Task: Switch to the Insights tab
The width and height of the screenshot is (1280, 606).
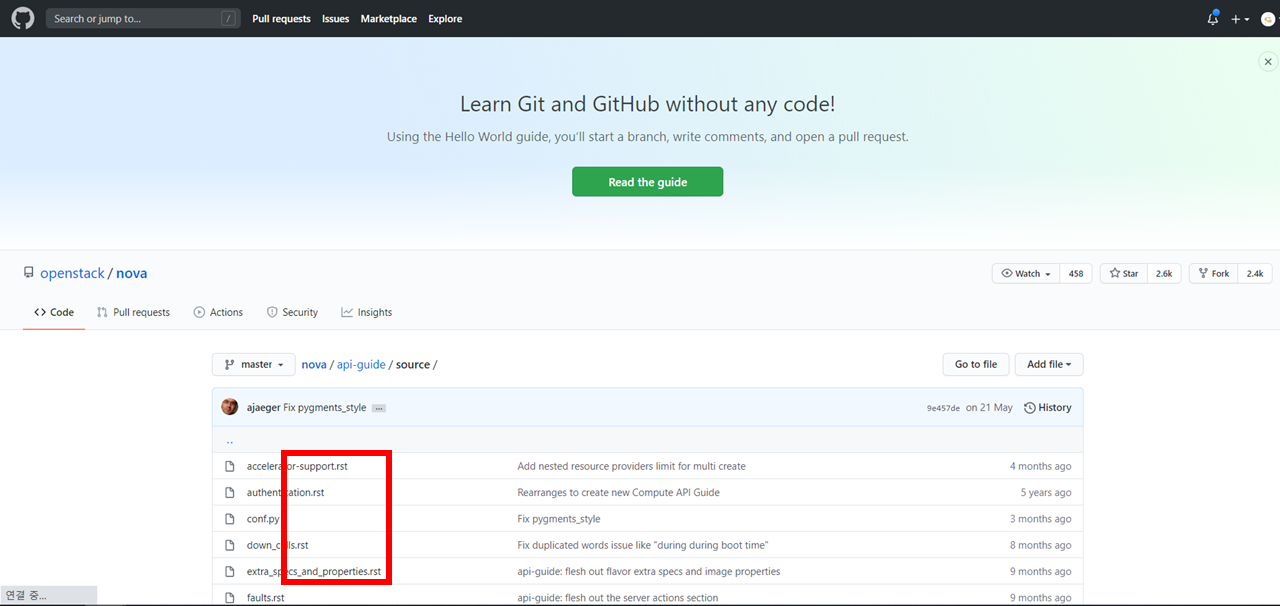Action: pos(366,312)
